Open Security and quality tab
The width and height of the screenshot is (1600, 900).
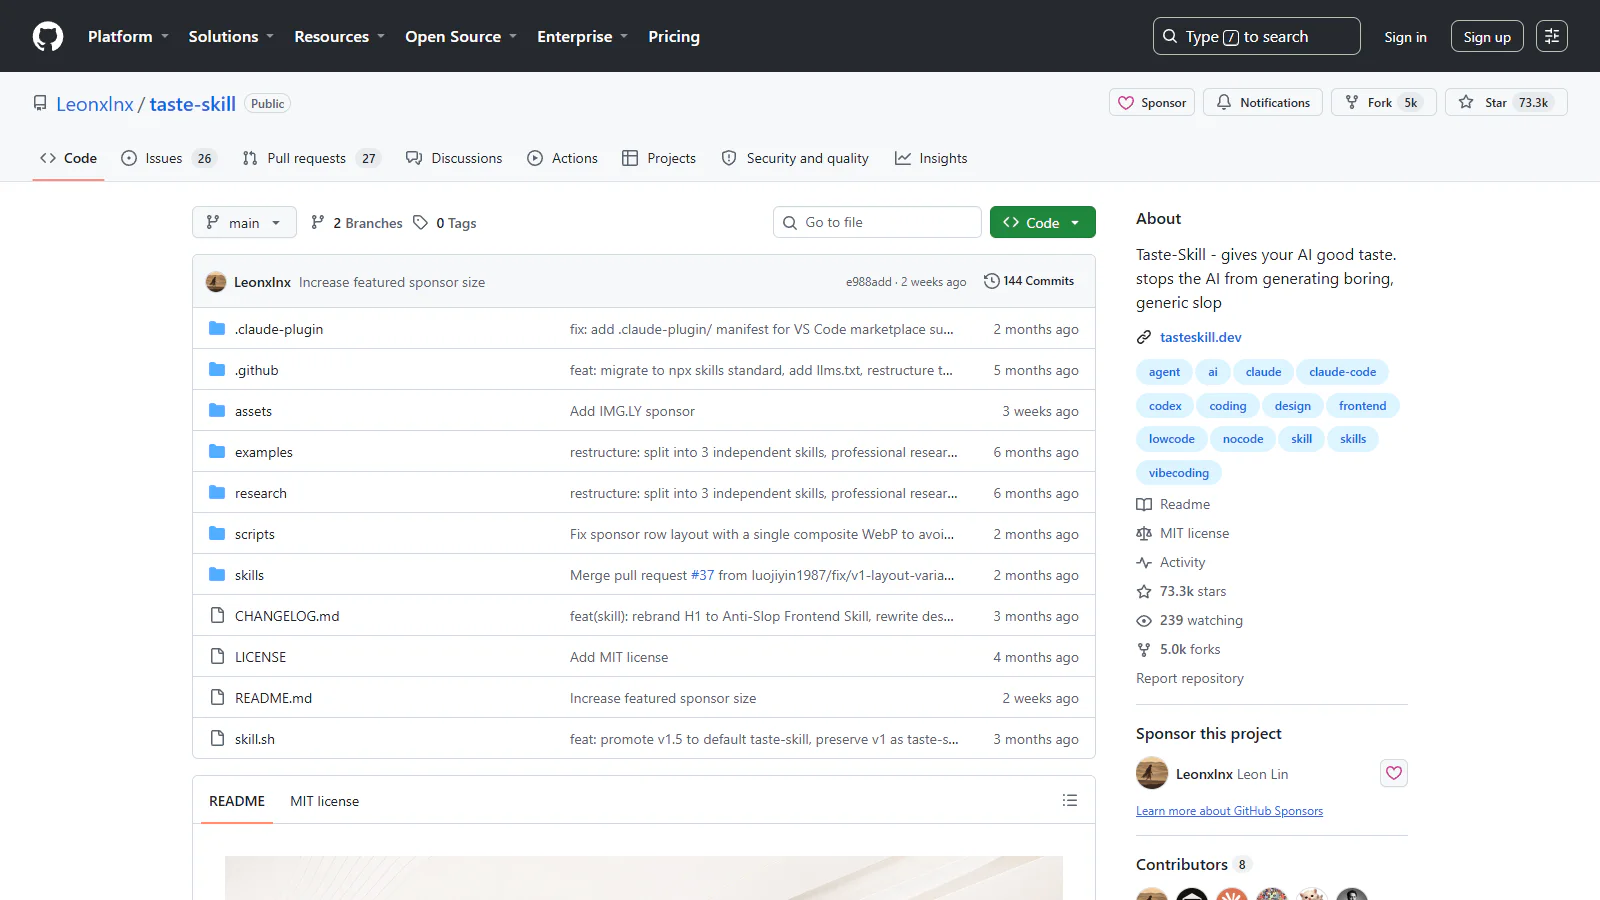pyautogui.click(x=795, y=158)
